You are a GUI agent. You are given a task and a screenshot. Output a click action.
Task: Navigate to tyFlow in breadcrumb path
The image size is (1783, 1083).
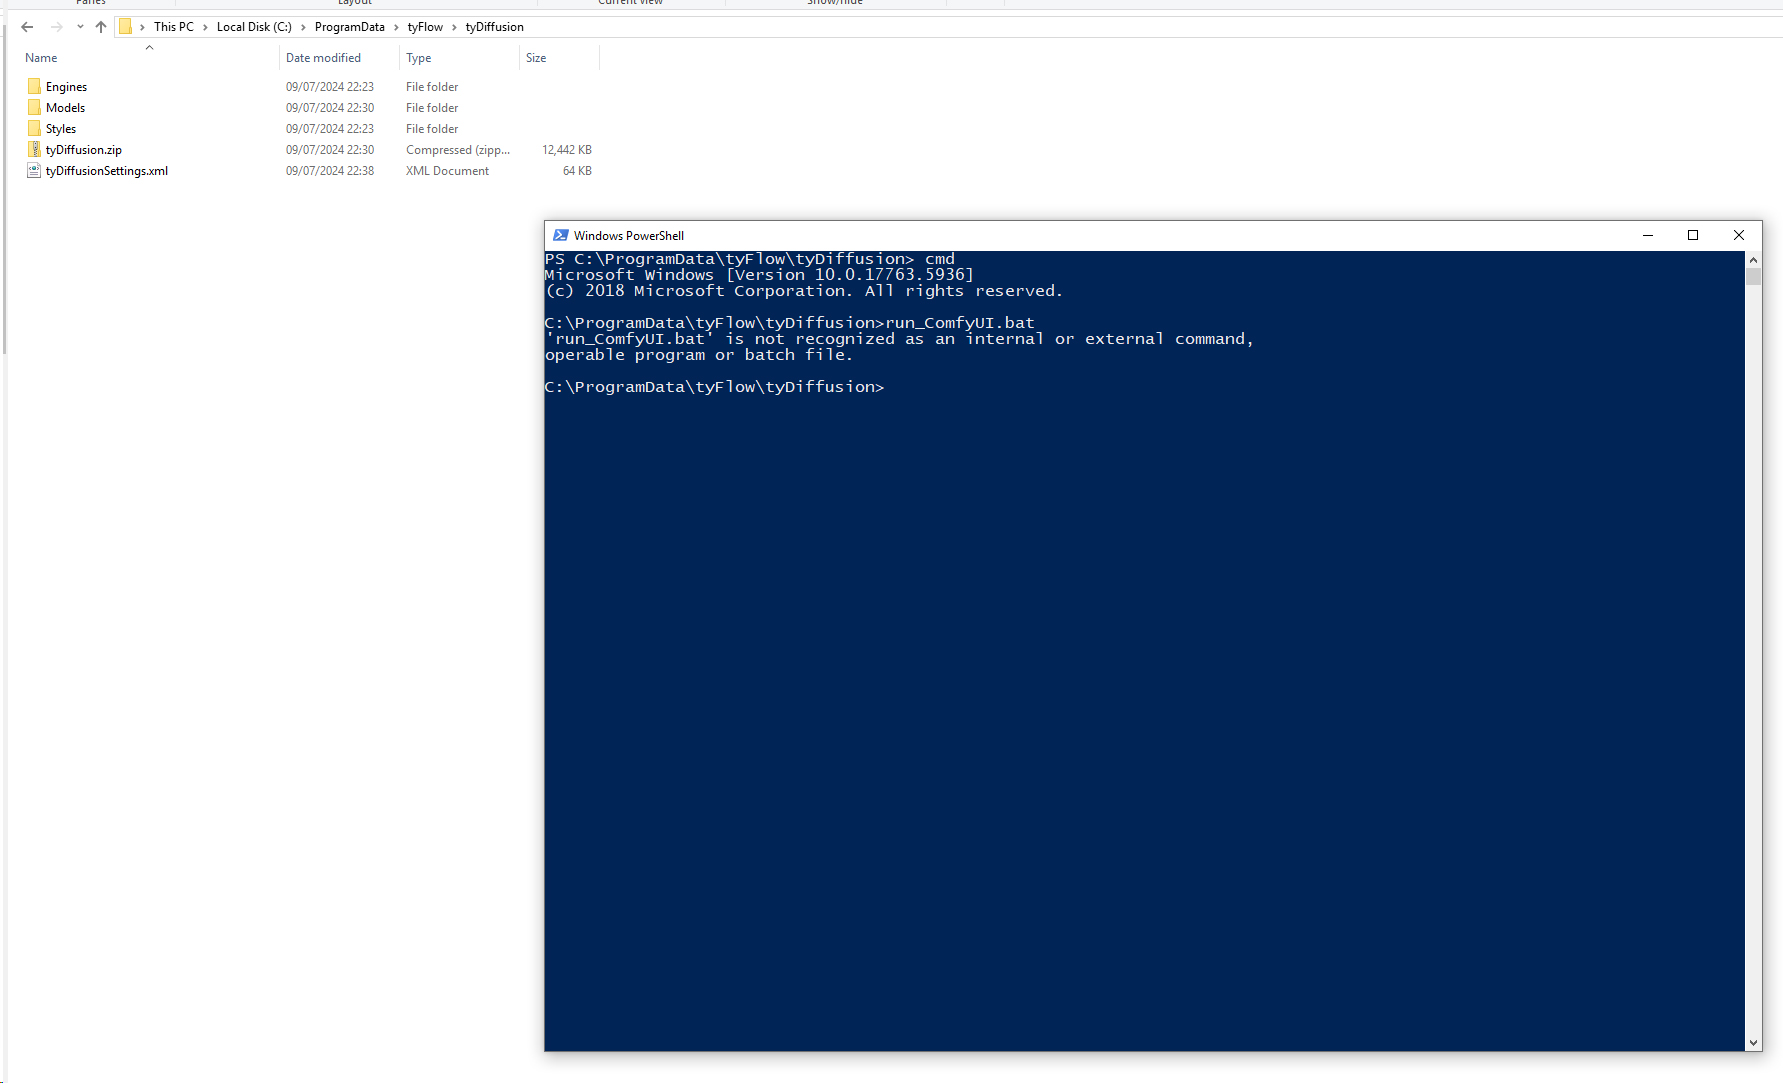[425, 27]
